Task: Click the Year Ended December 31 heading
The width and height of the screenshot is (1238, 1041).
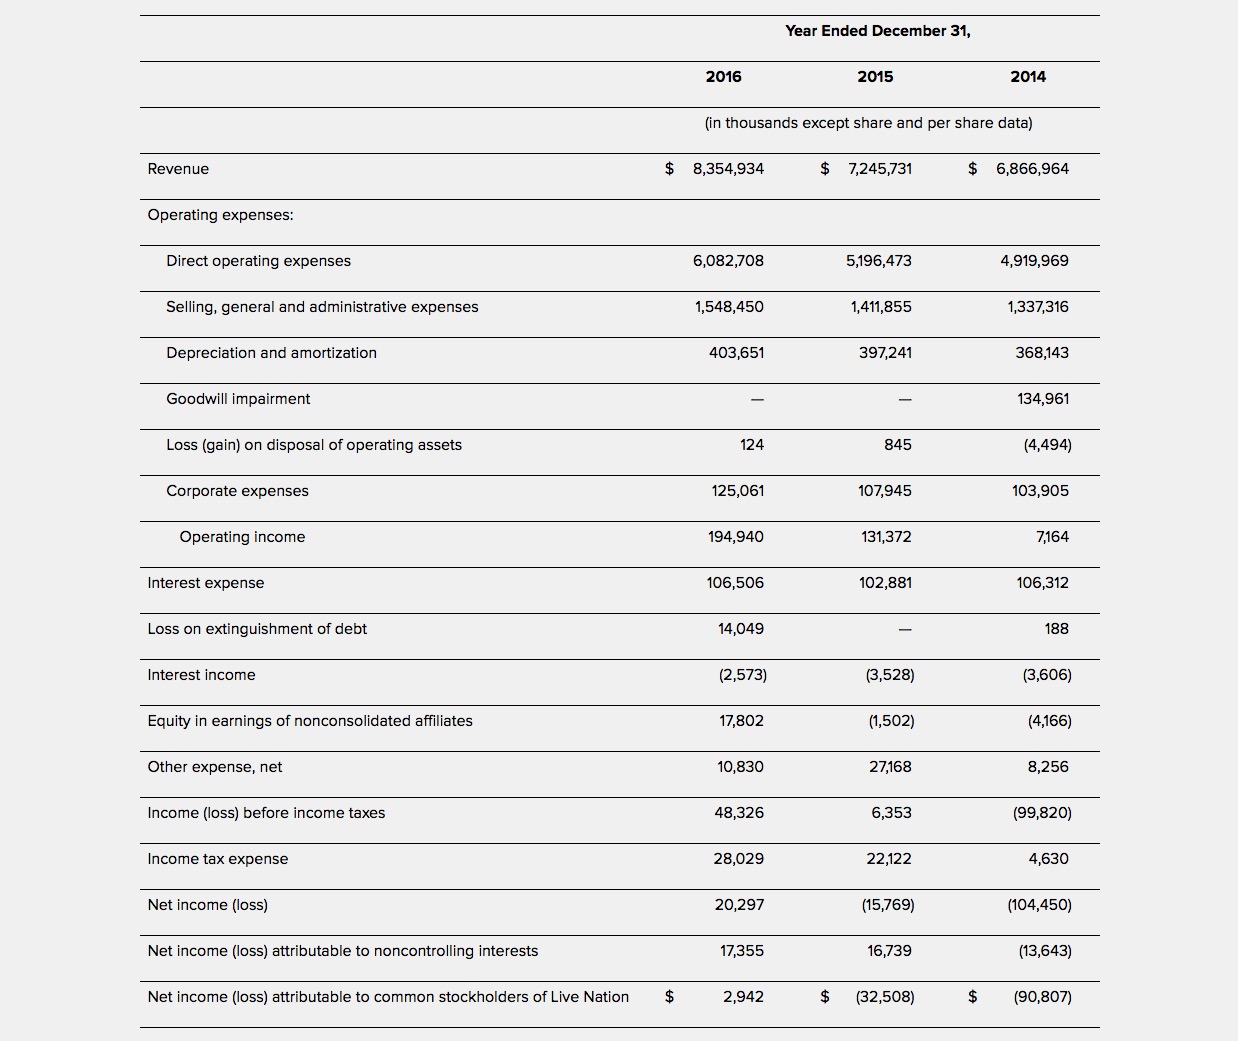Action: click(878, 31)
